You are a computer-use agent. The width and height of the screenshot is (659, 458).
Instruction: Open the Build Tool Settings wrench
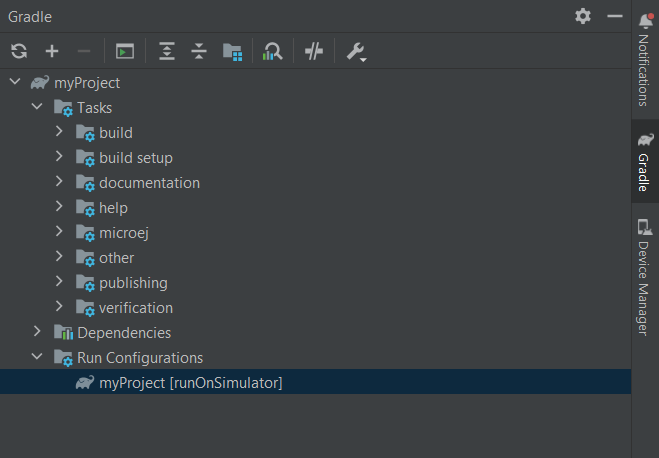pos(355,52)
